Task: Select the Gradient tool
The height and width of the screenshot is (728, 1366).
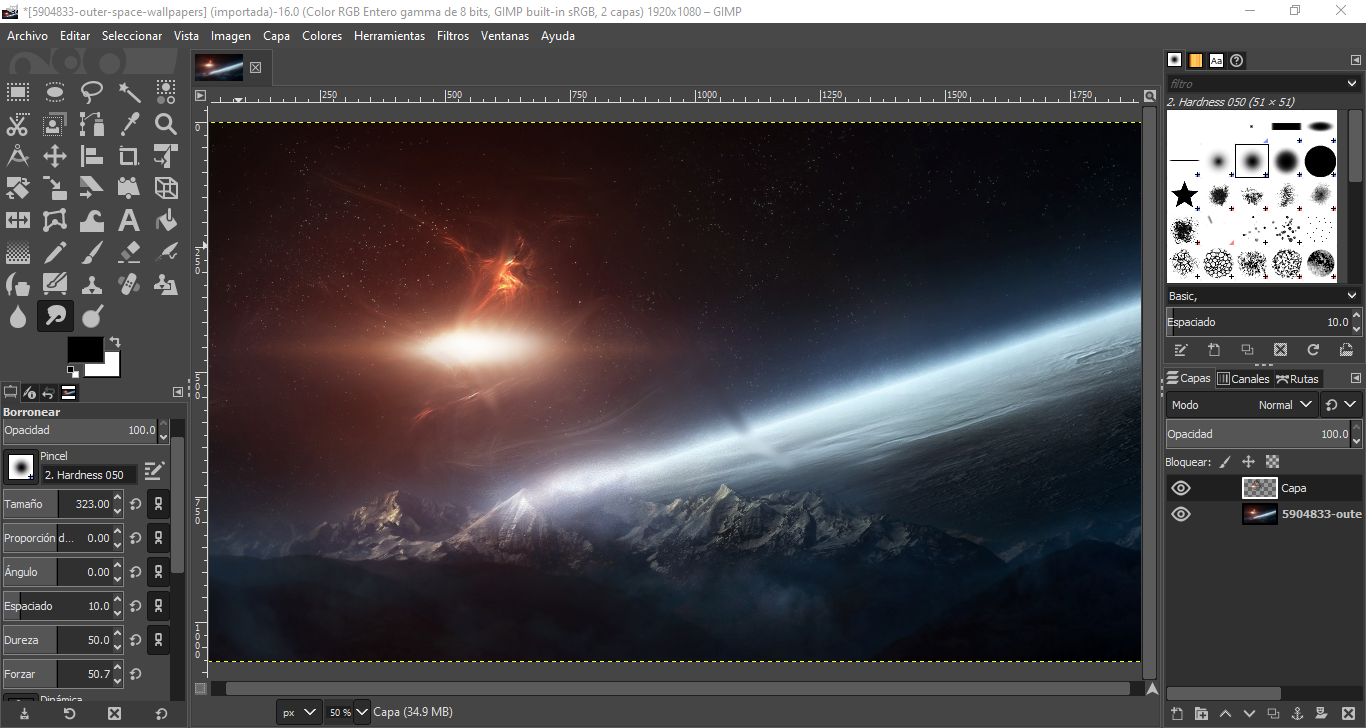Action: [x=18, y=252]
